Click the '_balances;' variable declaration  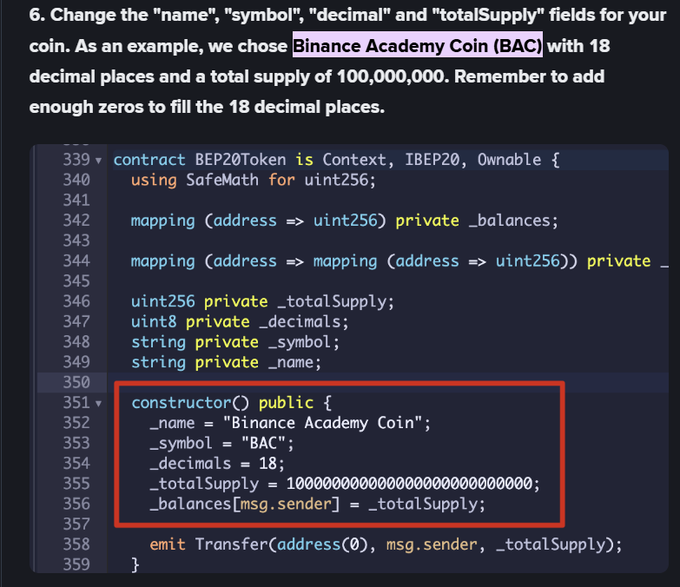(514, 221)
